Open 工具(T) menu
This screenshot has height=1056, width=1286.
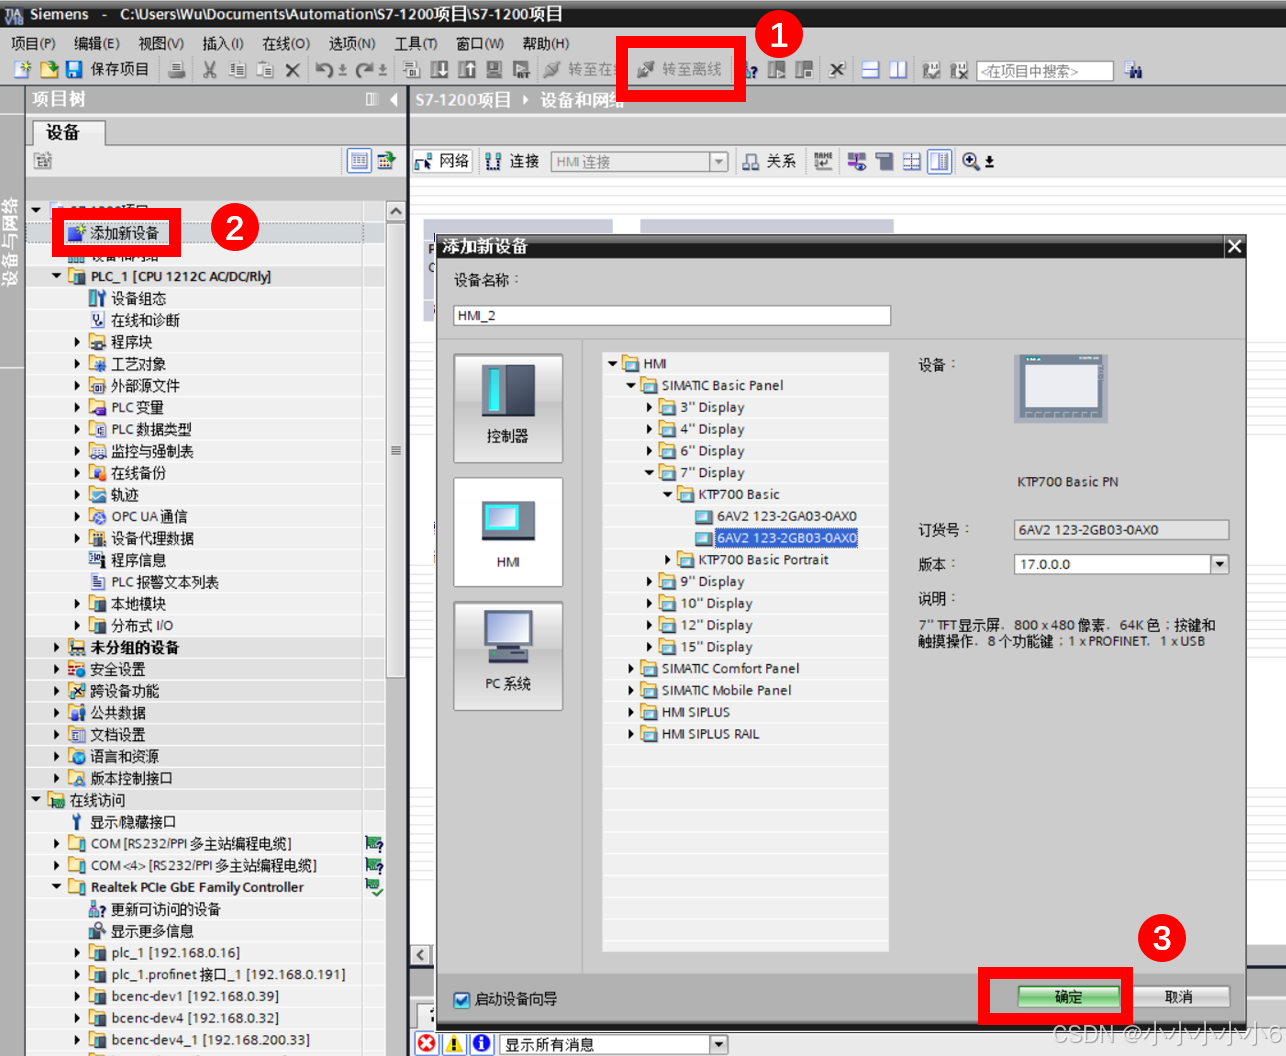tap(416, 43)
